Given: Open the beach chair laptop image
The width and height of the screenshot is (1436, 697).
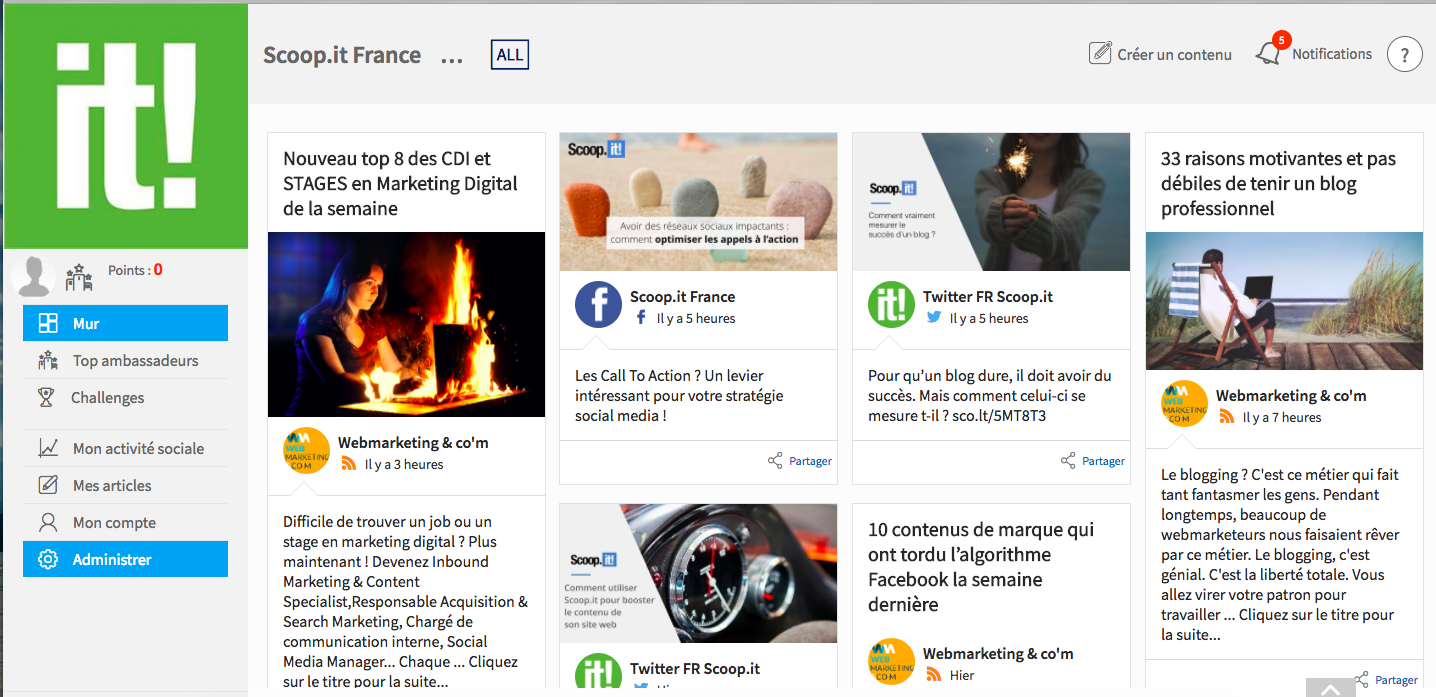Looking at the screenshot, I should (1284, 301).
